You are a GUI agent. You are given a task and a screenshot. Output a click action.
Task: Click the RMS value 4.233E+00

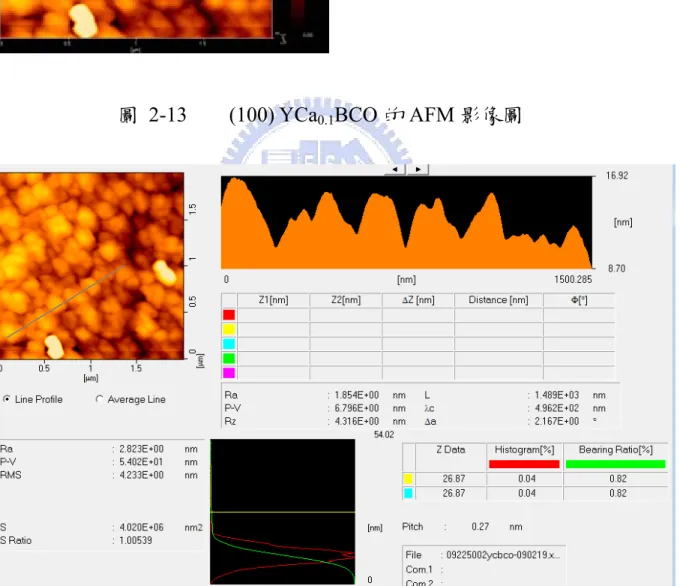pyautogui.click(x=141, y=475)
